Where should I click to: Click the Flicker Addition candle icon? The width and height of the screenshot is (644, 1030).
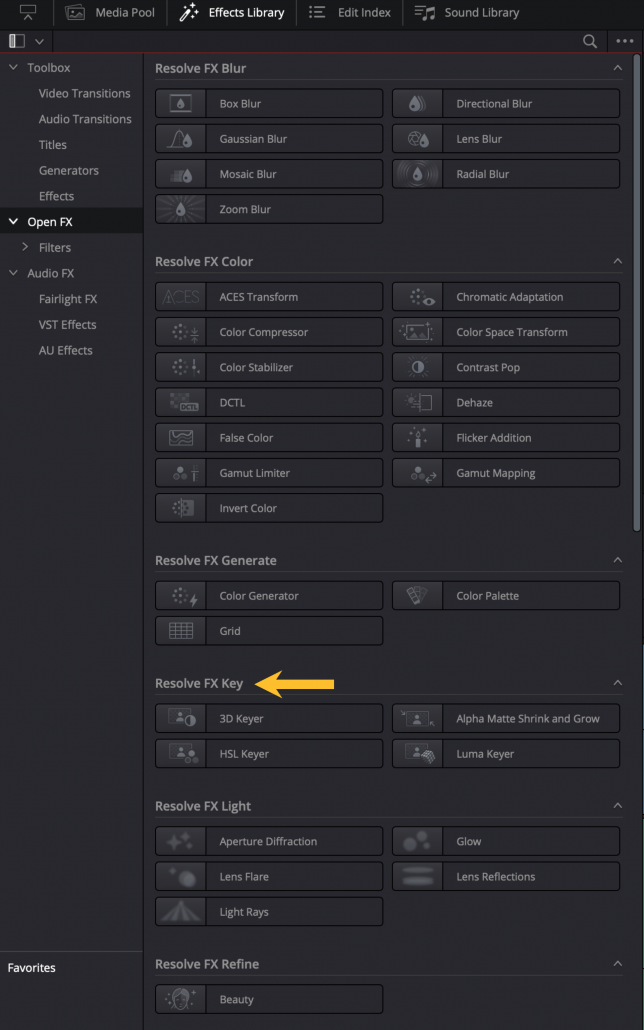click(417, 437)
